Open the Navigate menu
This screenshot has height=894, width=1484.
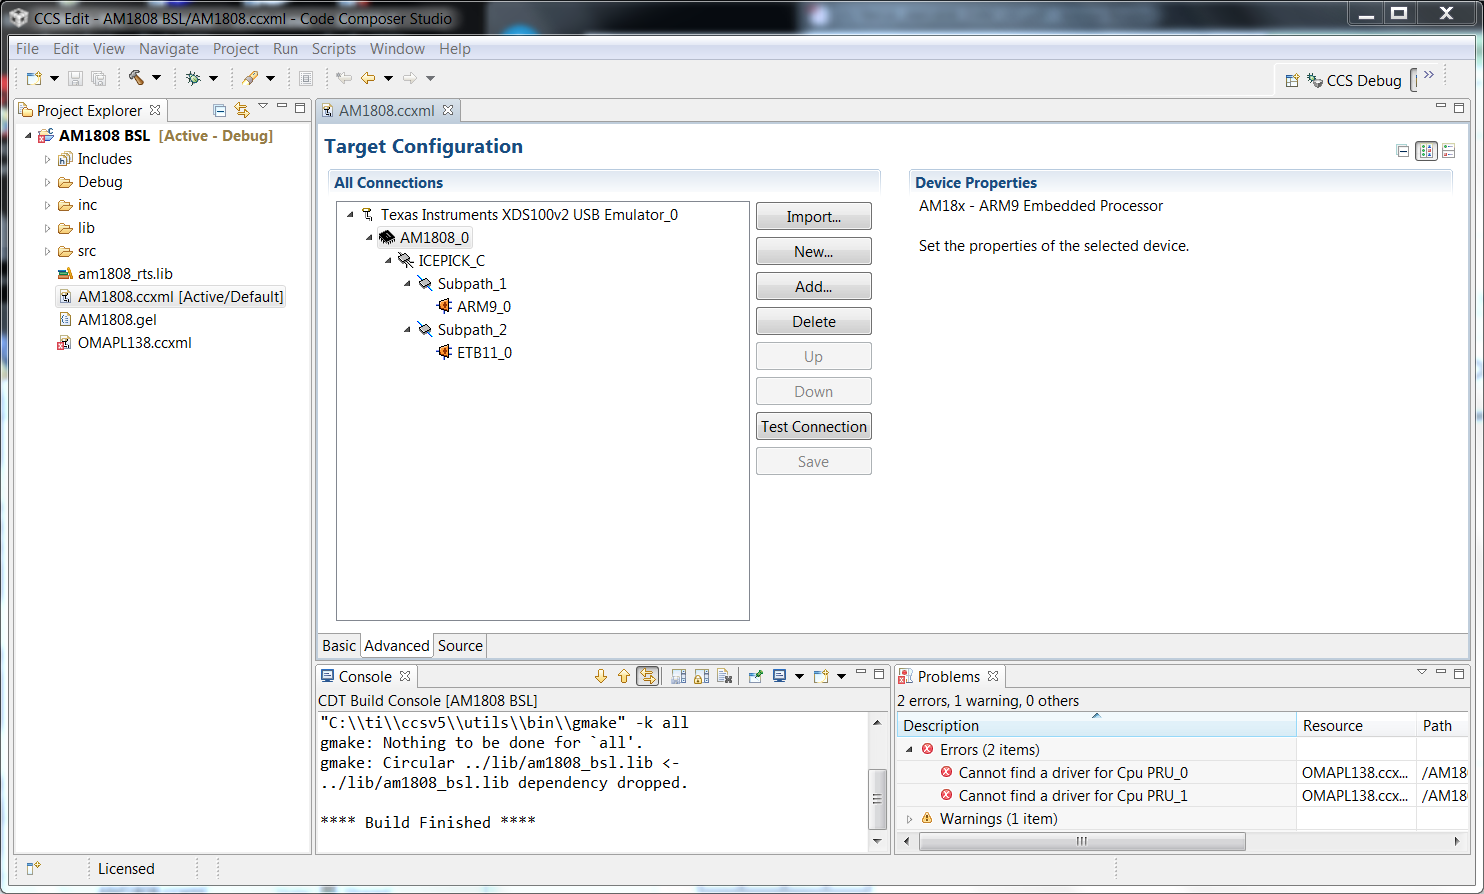point(168,49)
